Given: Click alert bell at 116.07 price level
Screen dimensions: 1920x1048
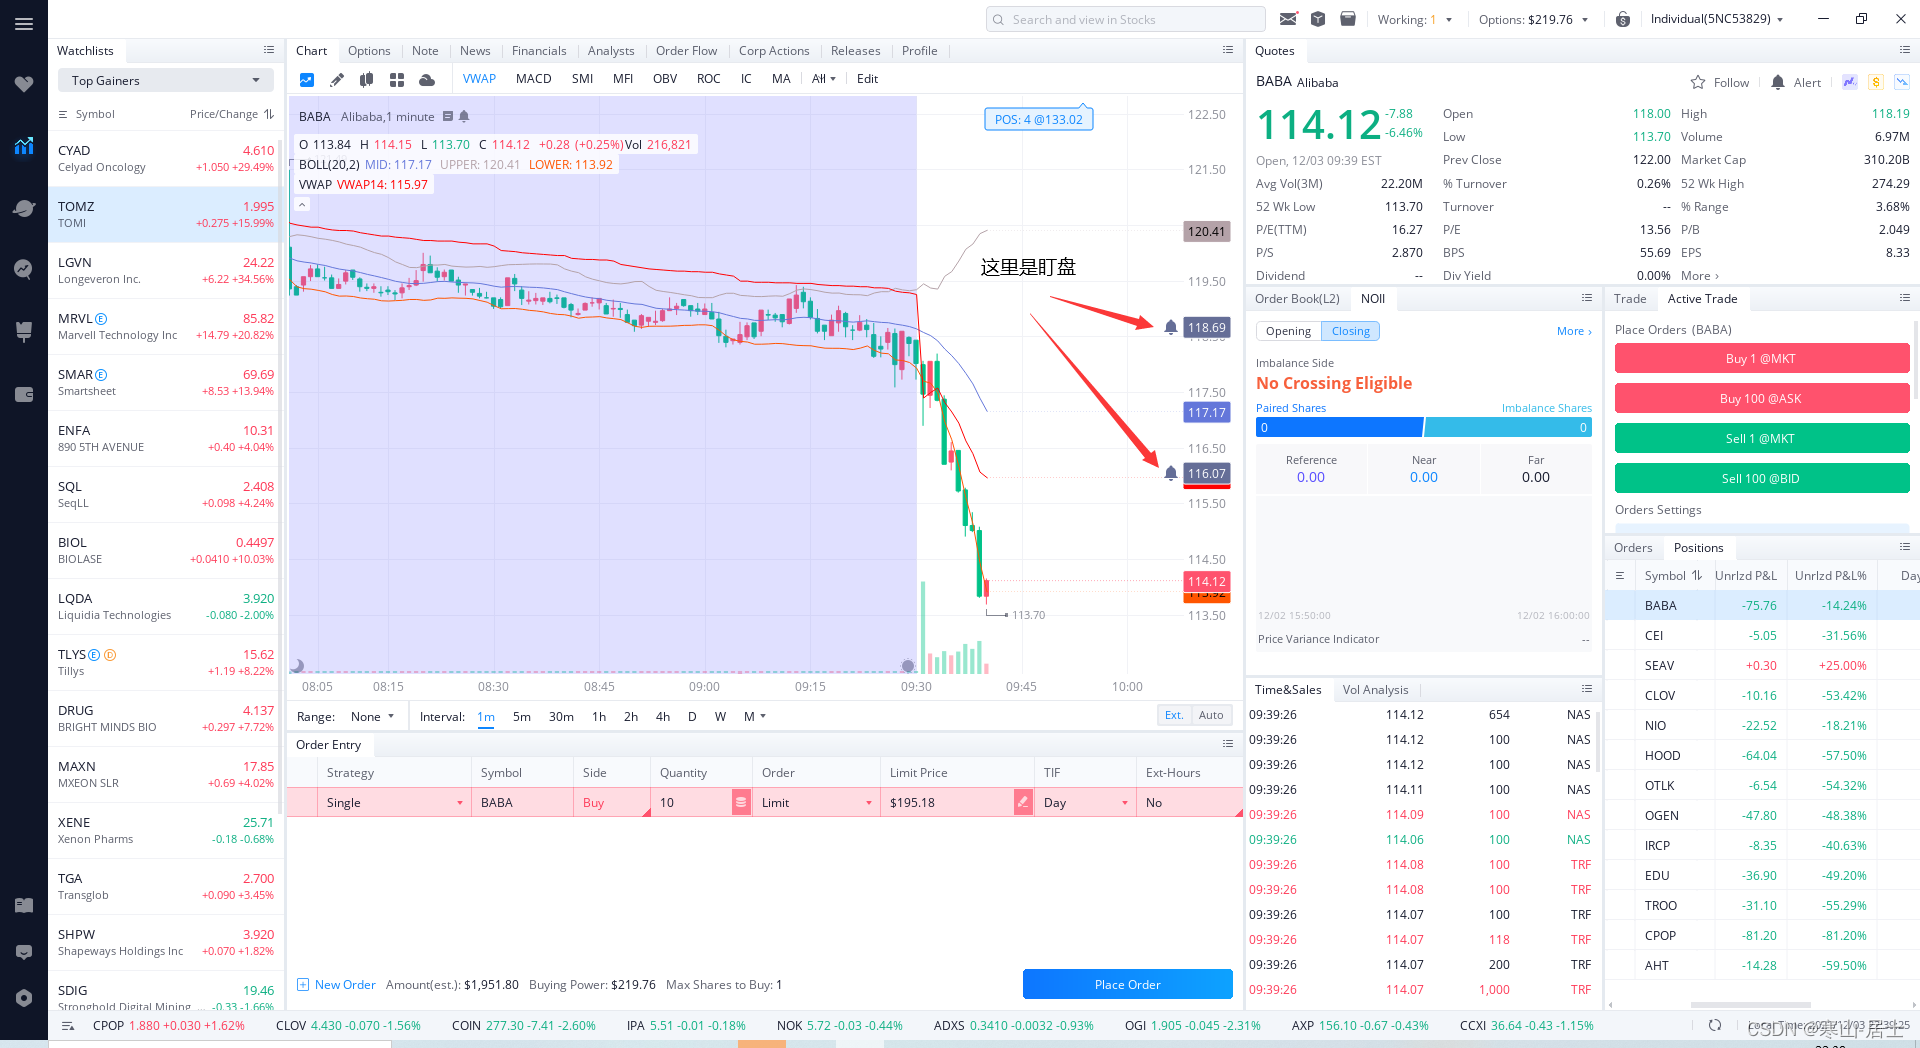Looking at the screenshot, I should [1171, 473].
